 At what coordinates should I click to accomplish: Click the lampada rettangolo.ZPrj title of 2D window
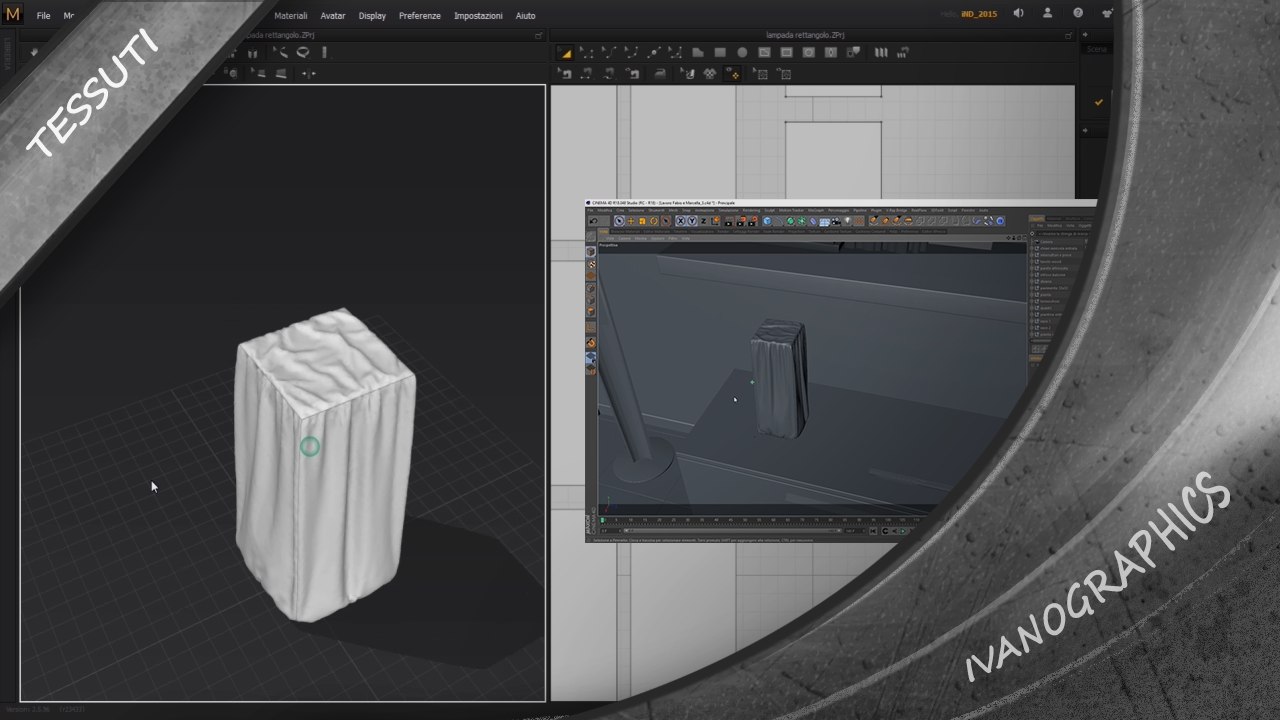pos(806,35)
